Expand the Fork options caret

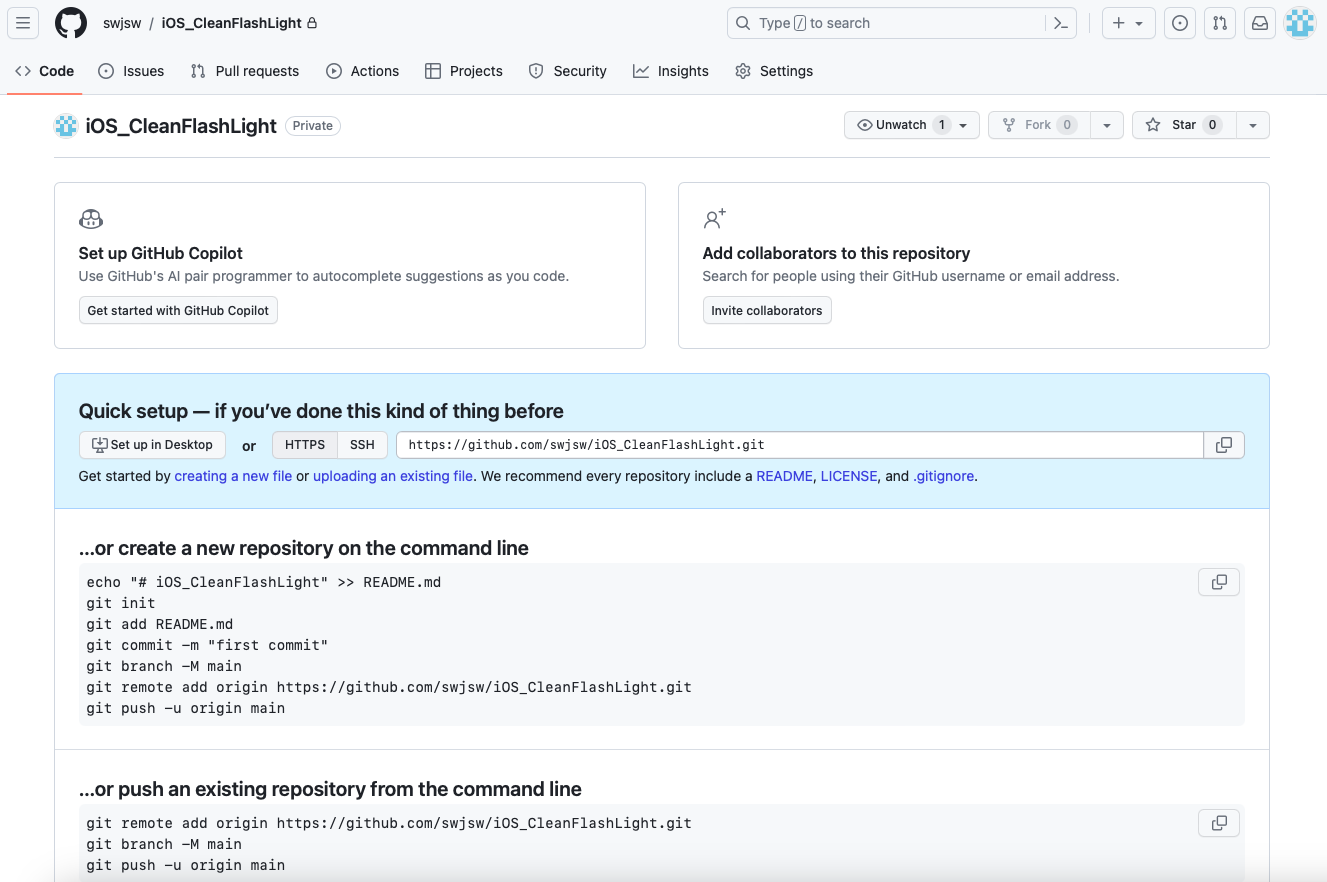(1106, 125)
